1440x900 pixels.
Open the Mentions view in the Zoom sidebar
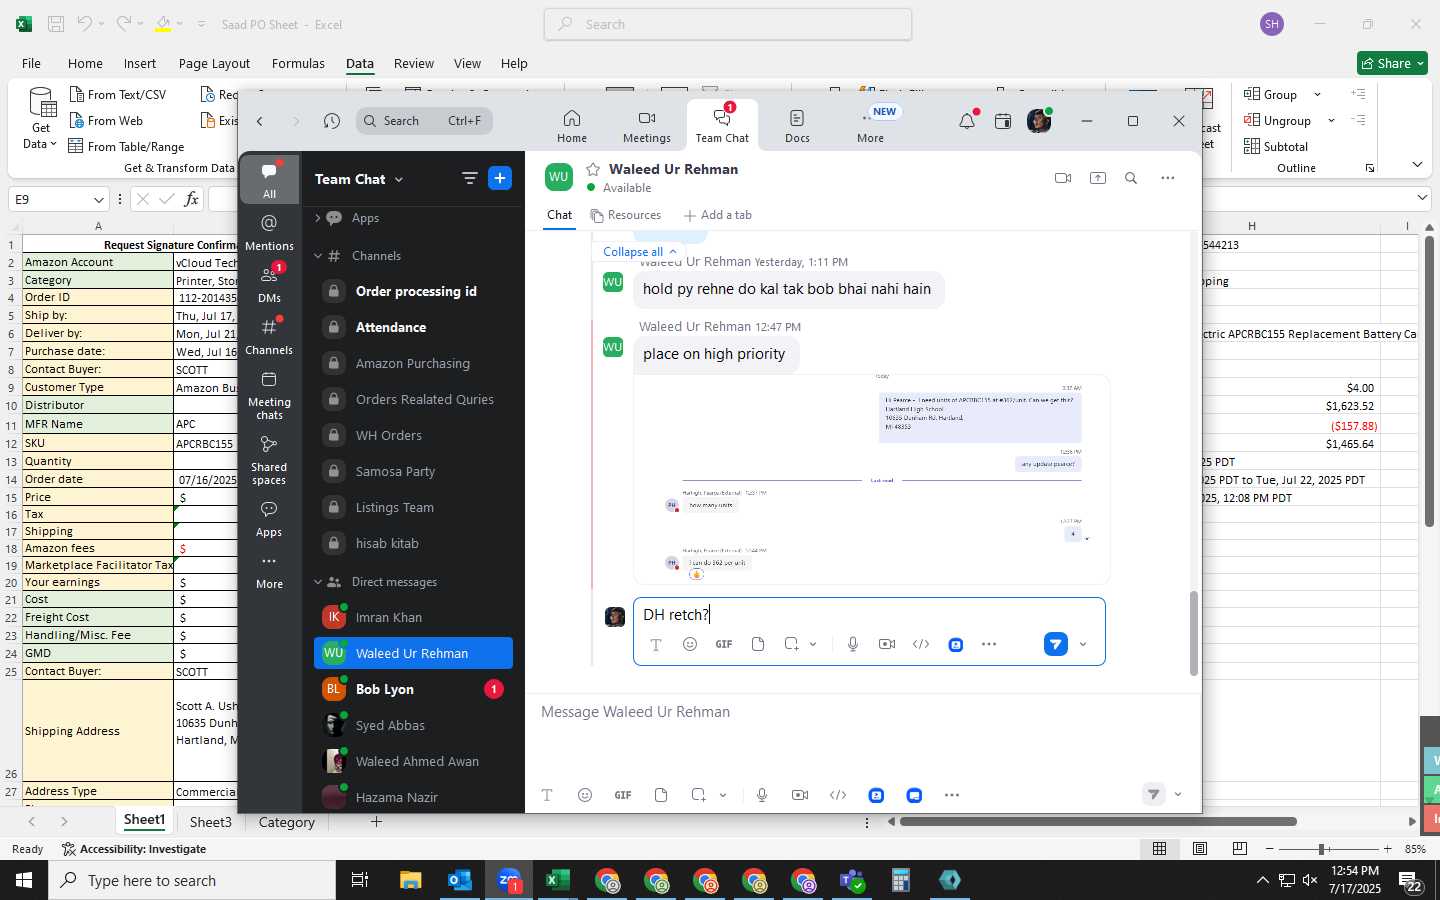point(269,231)
